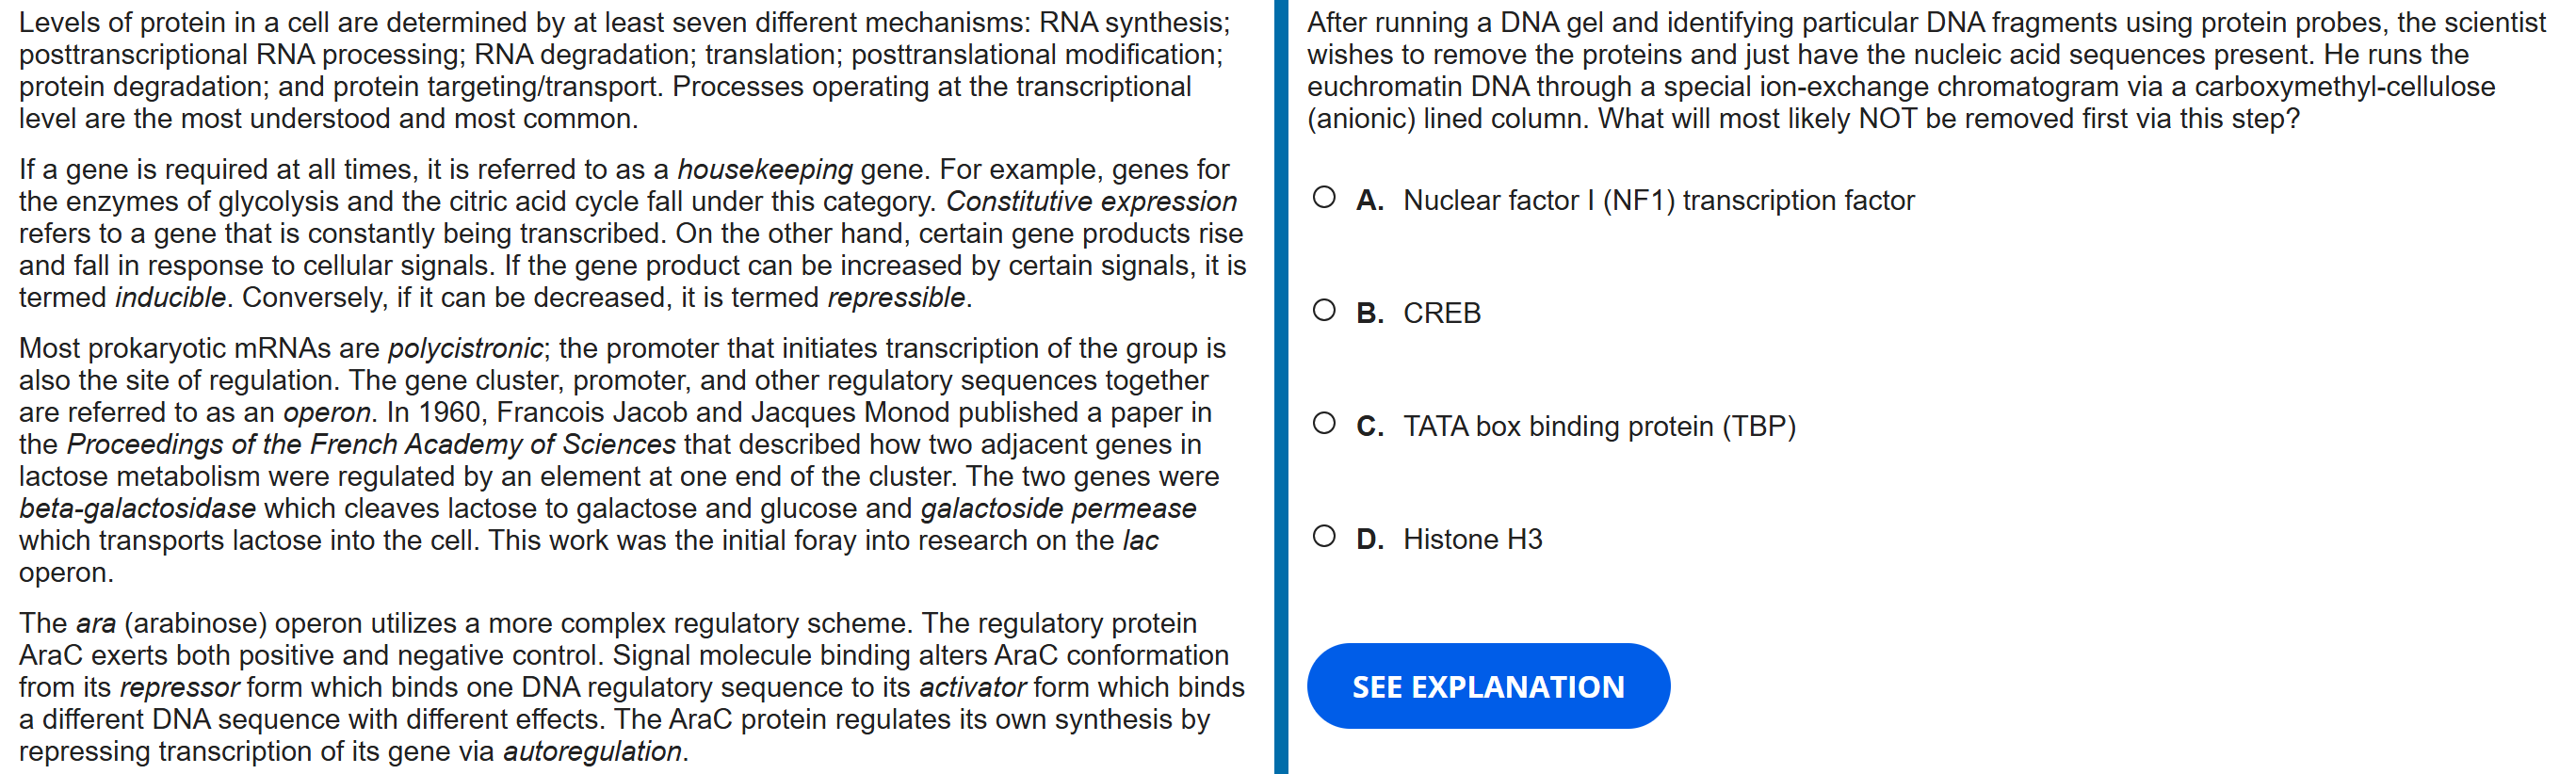Click the italic word 'housekeeping' in the passage
The image size is (2576, 774).
(764, 169)
